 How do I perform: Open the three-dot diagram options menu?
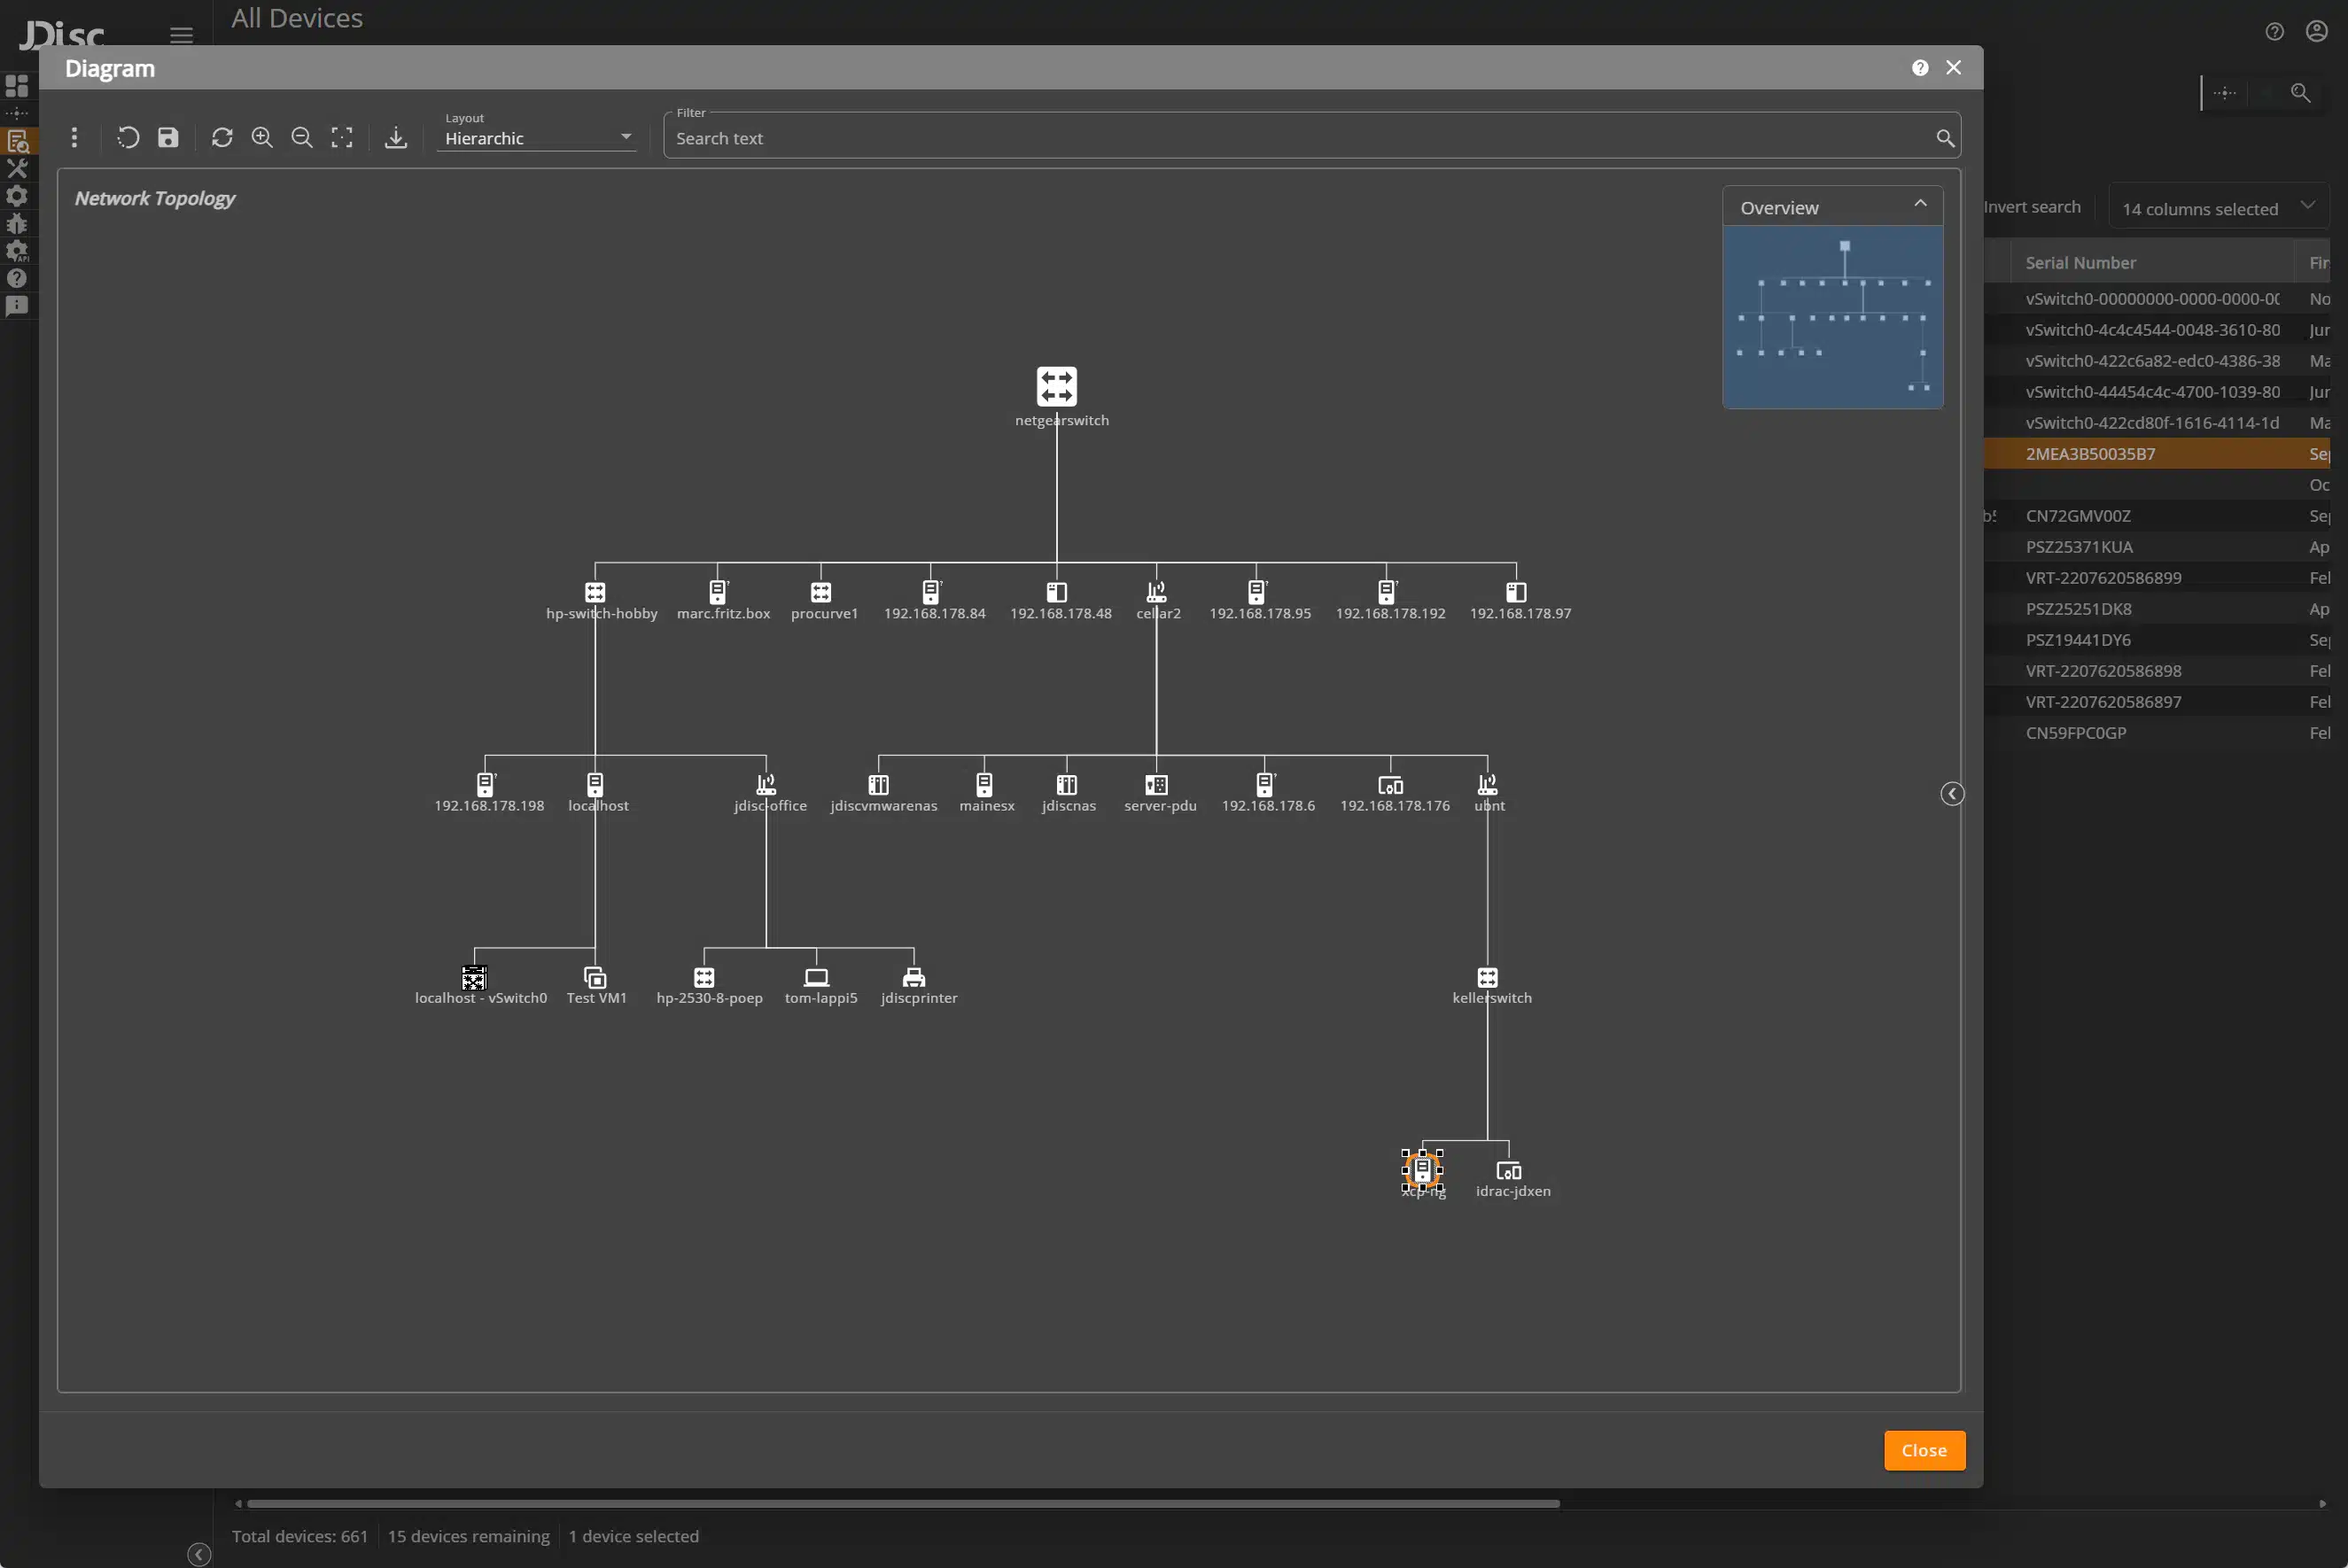74,137
